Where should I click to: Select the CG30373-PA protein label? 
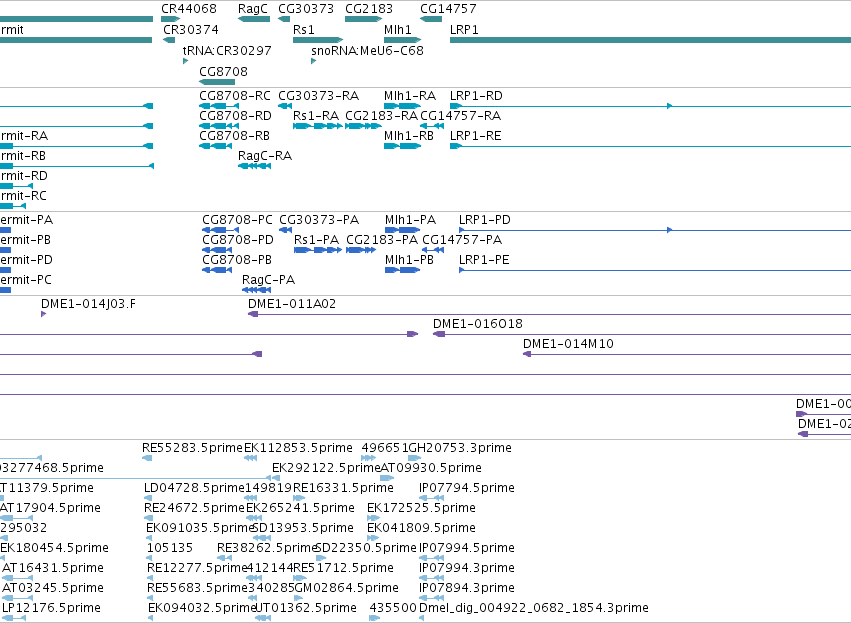(x=319, y=220)
